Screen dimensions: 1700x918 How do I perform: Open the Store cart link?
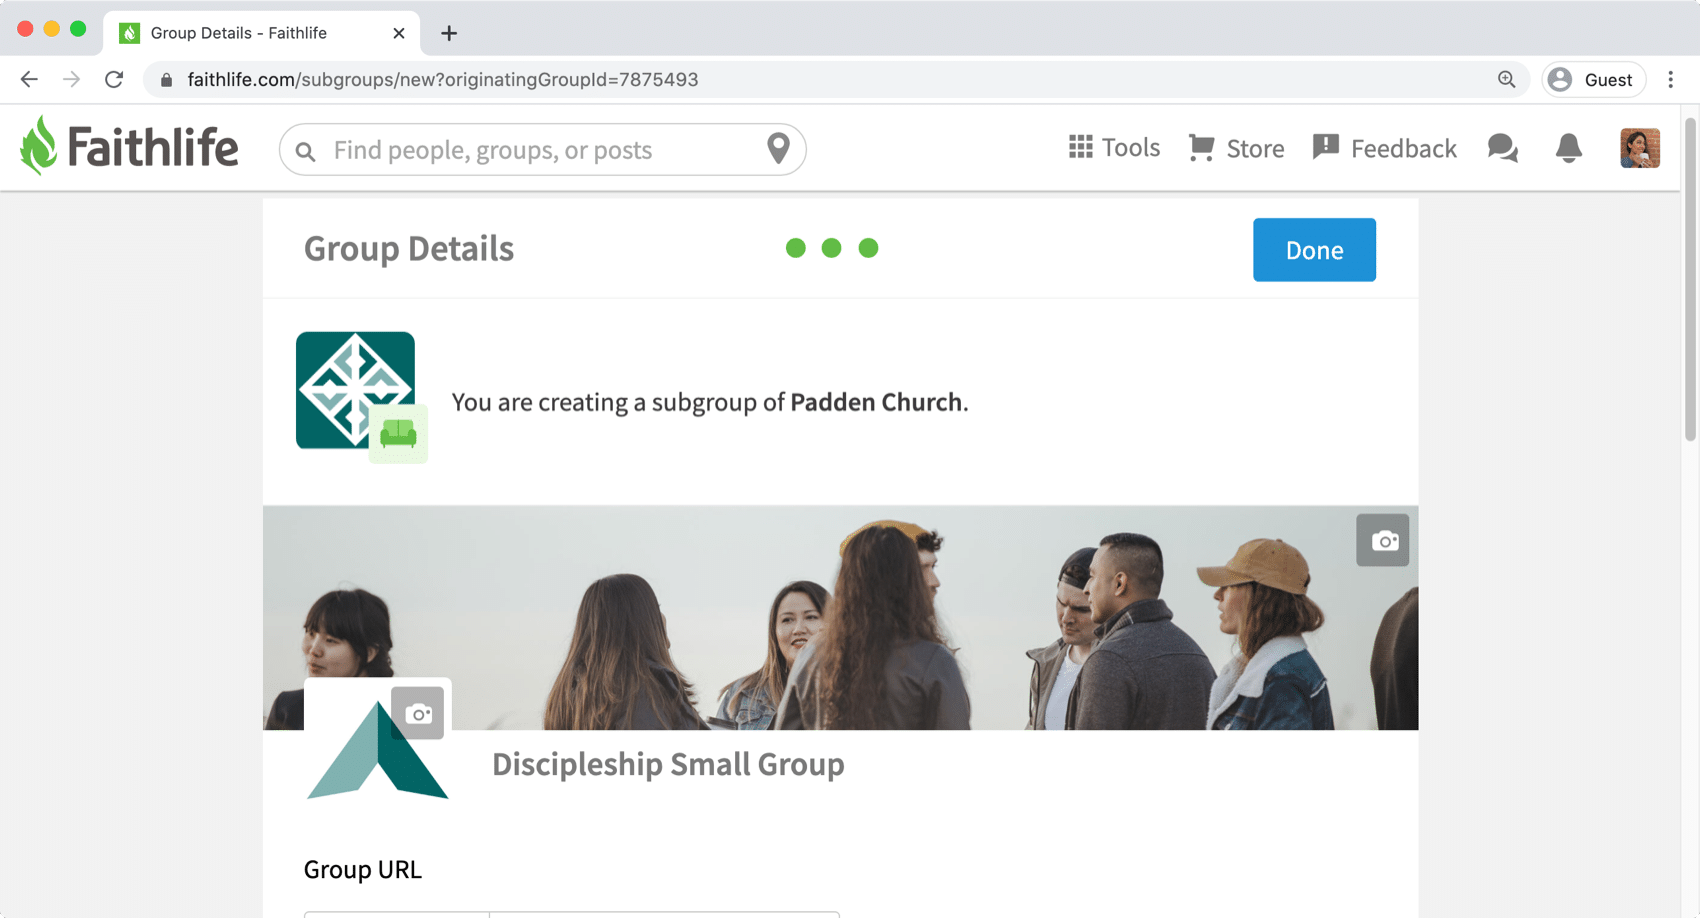pos(1236,148)
